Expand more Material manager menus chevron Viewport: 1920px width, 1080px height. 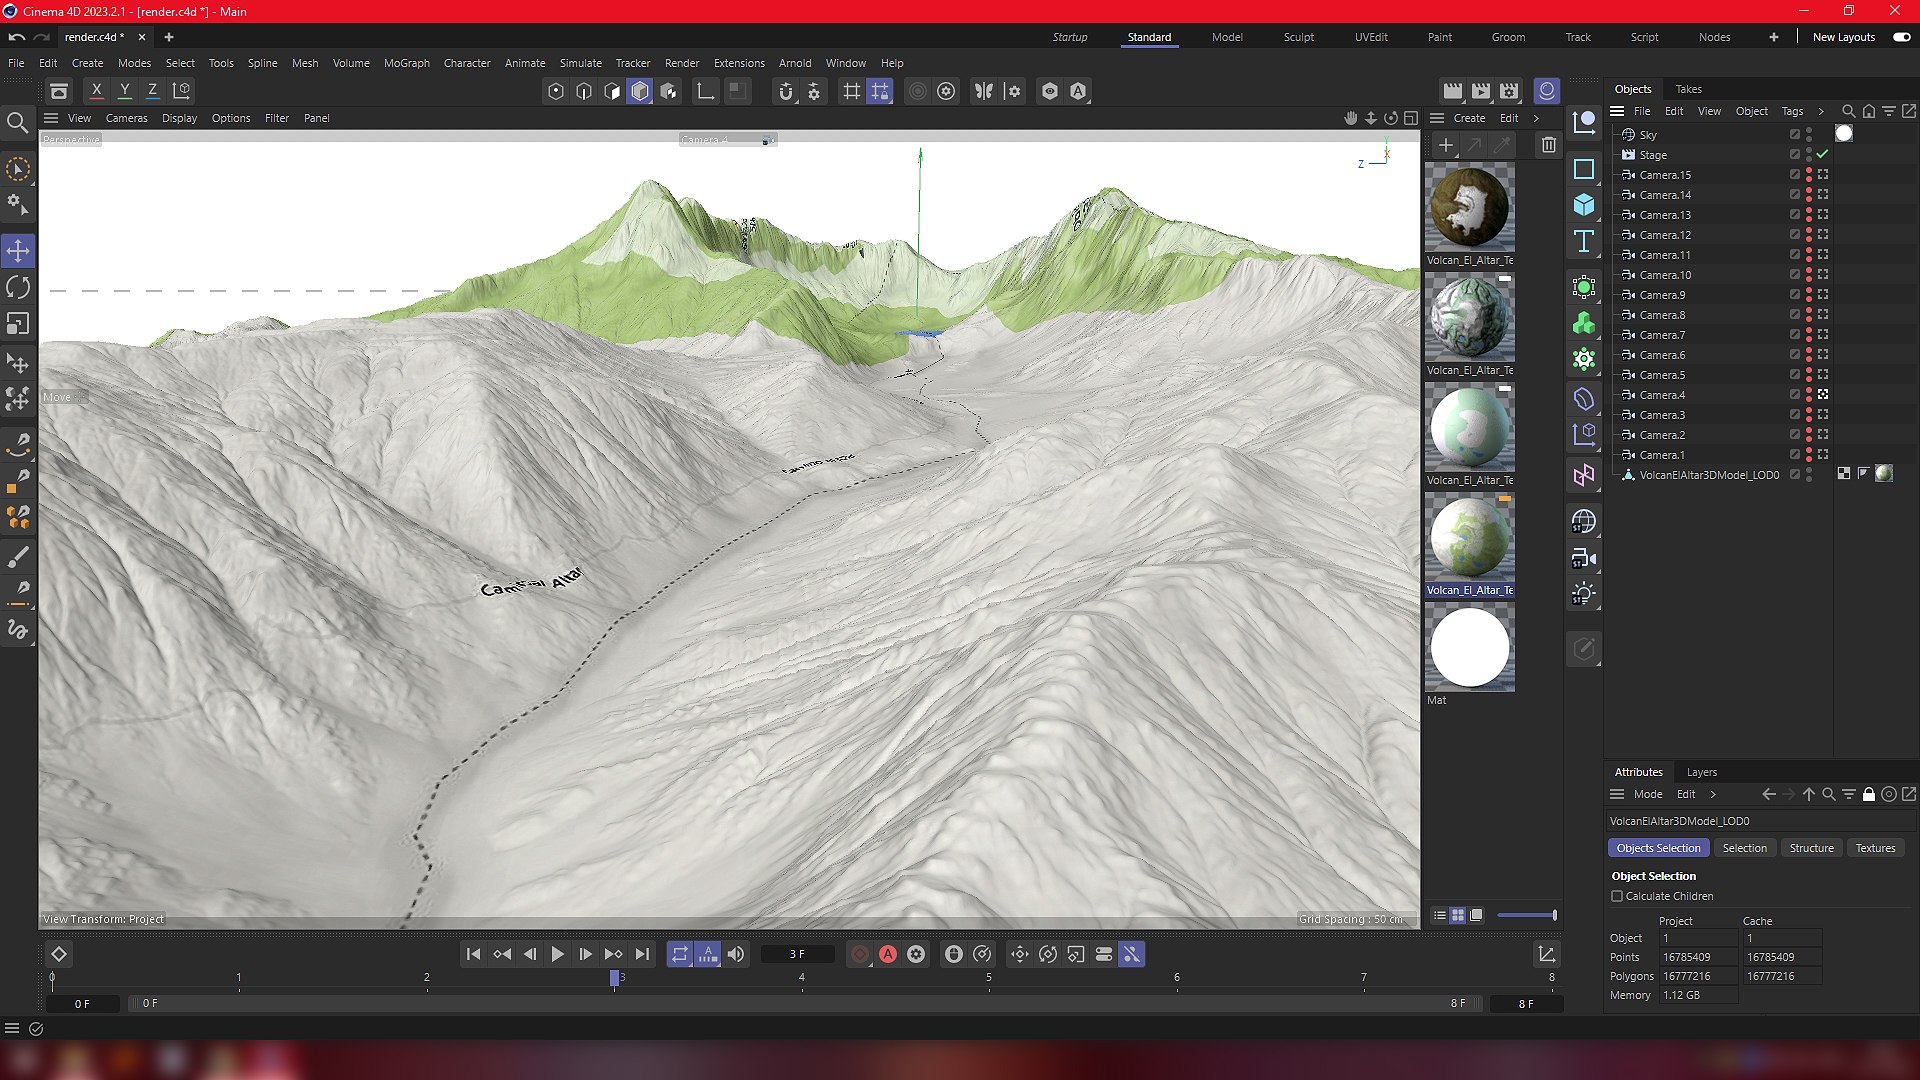1536,118
